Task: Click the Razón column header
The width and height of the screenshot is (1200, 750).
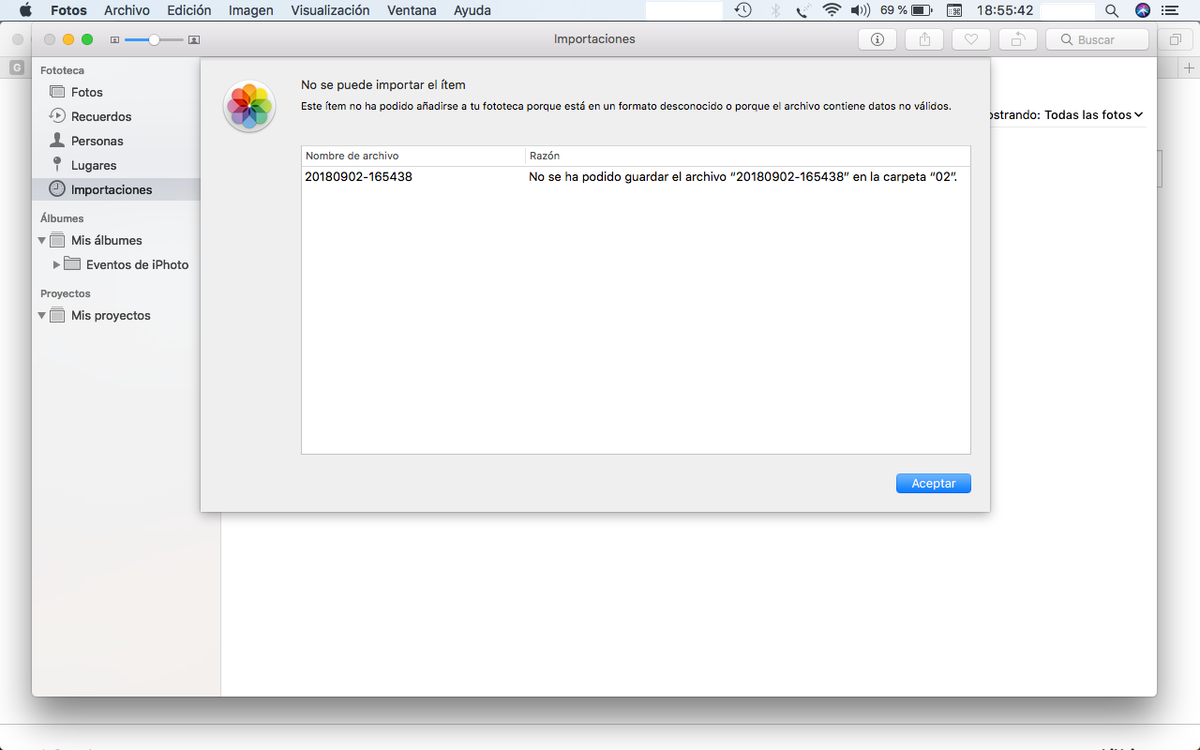Action: tap(545, 156)
